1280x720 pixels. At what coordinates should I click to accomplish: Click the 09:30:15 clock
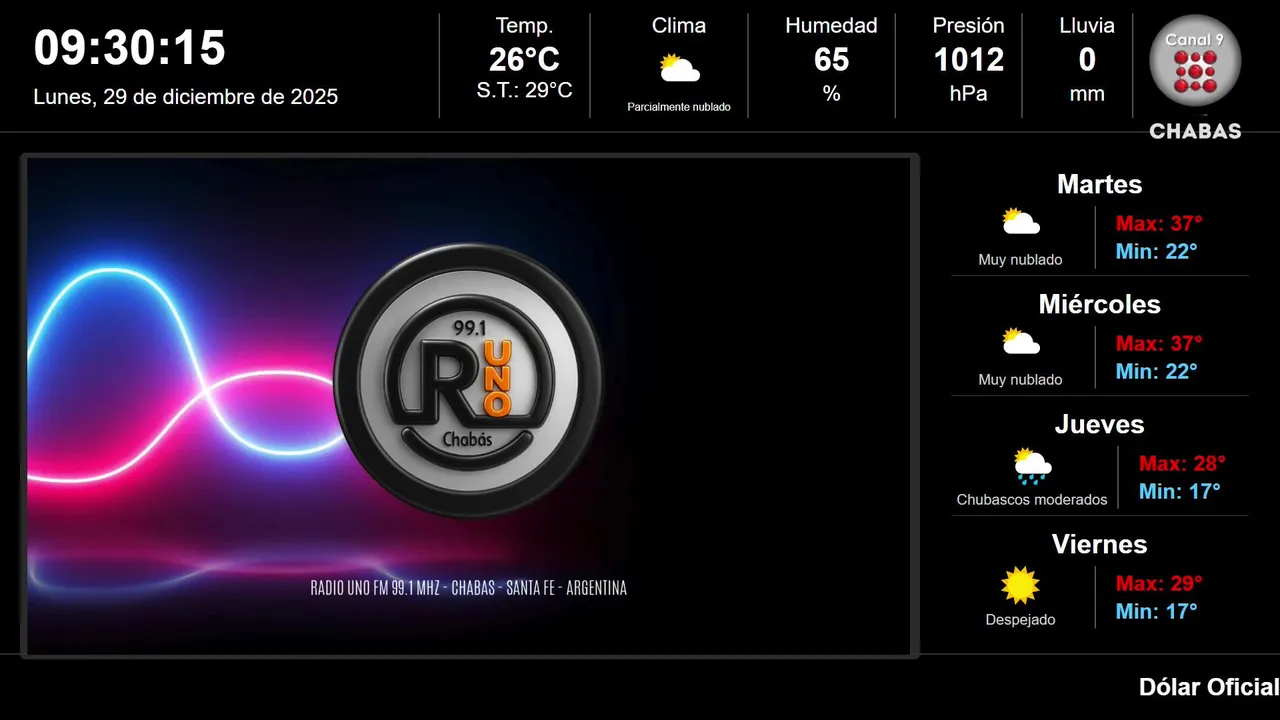[130, 48]
